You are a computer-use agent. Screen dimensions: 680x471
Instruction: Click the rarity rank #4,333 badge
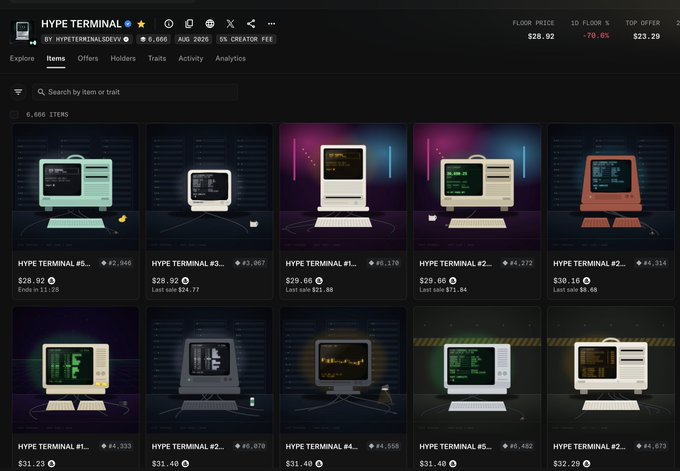click(116, 446)
